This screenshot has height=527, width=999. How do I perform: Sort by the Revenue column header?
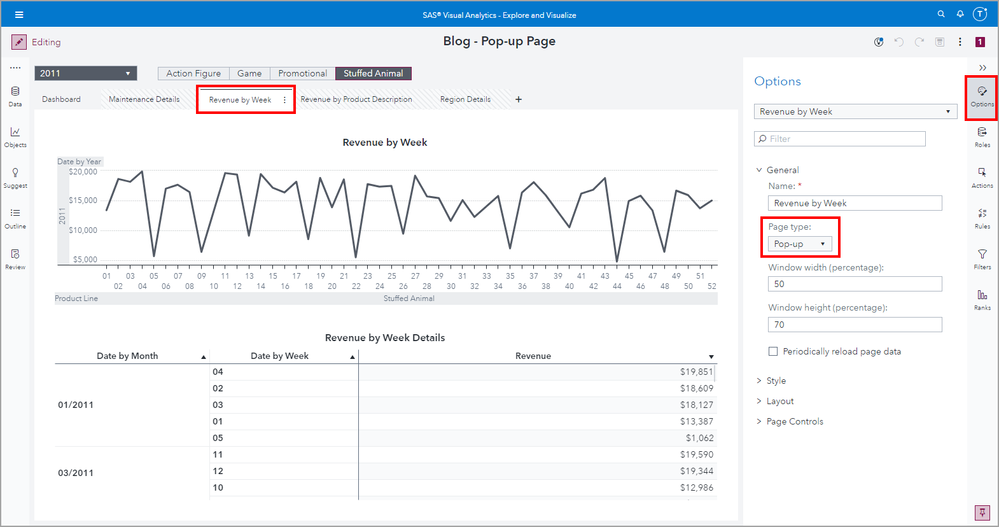[x=533, y=356]
